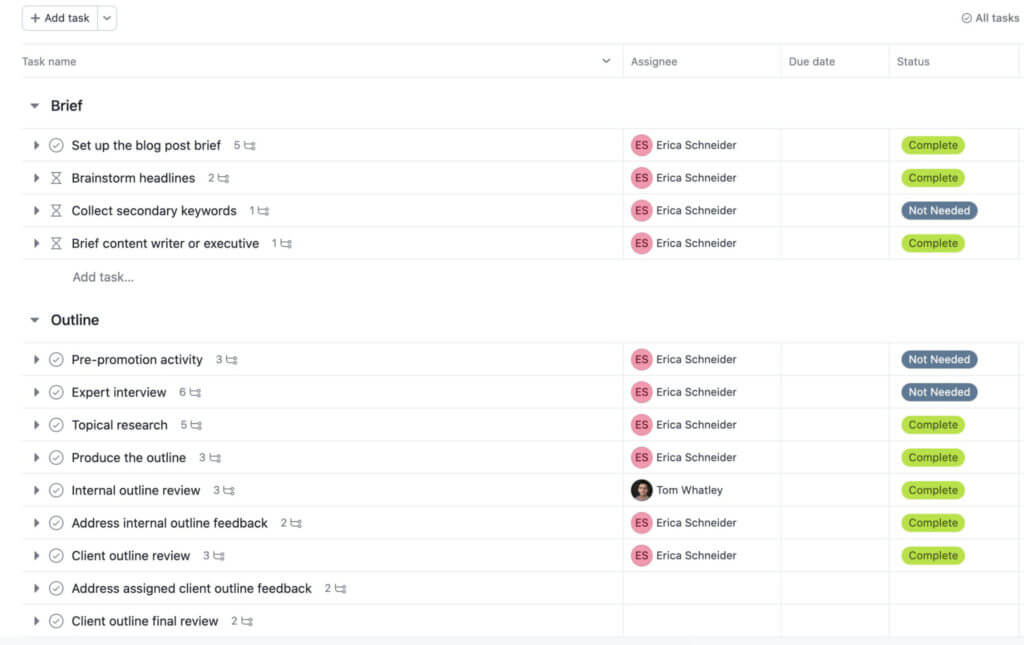Viewport: 1024px width, 645px height.
Task: Click Tom Whatley's avatar on Internal outline review
Action: (x=641, y=490)
